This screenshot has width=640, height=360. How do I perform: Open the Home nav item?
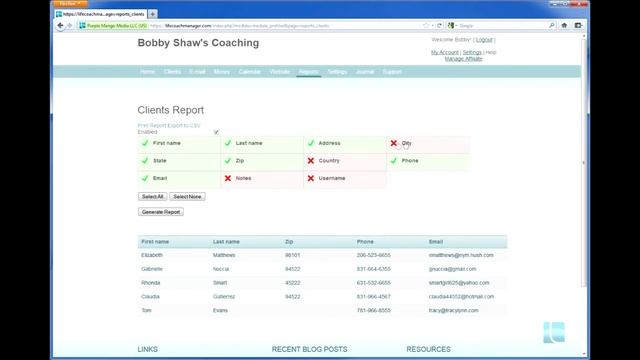click(x=147, y=72)
